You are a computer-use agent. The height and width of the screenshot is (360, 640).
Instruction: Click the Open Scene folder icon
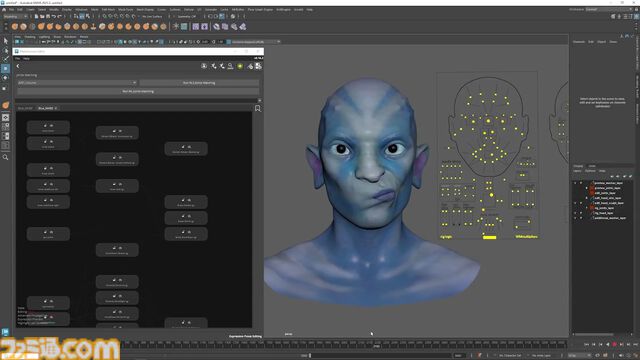click(x=42, y=16)
